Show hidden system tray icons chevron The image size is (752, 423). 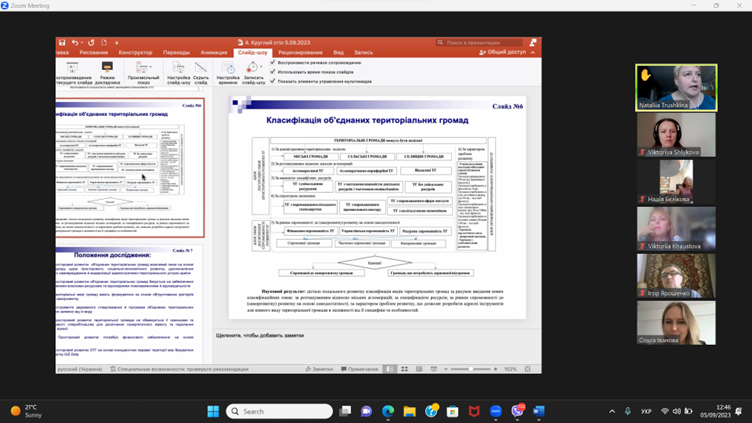(x=612, y=411)
